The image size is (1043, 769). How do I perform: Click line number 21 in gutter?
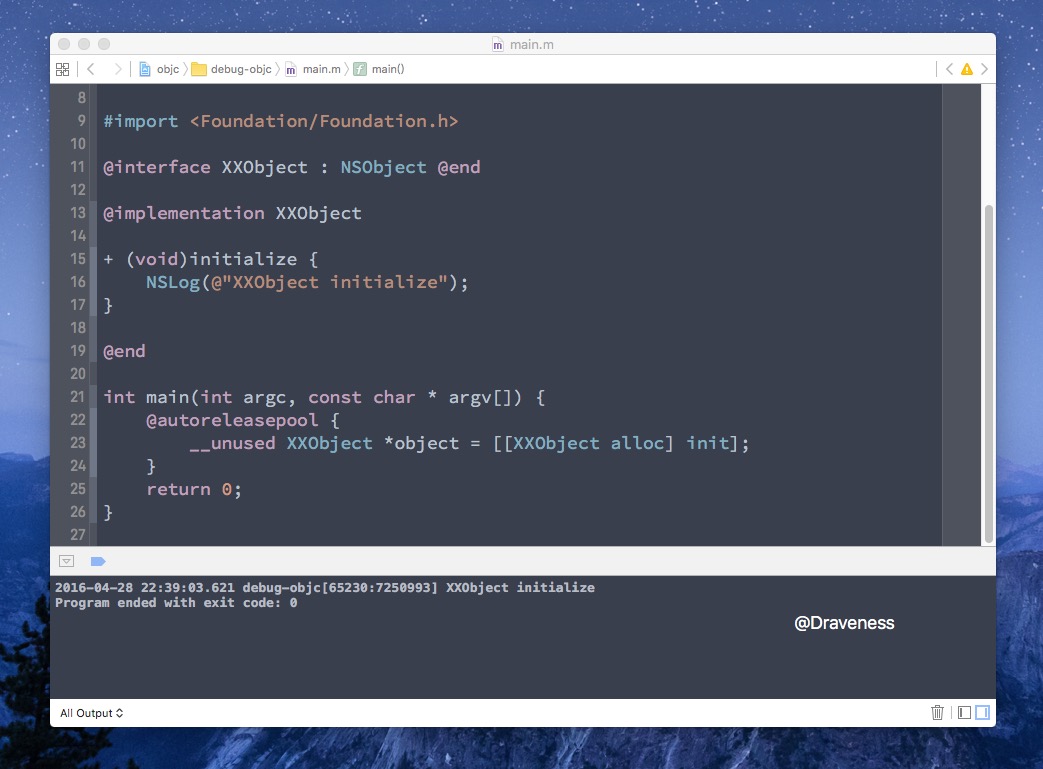(x=78, y=397)
